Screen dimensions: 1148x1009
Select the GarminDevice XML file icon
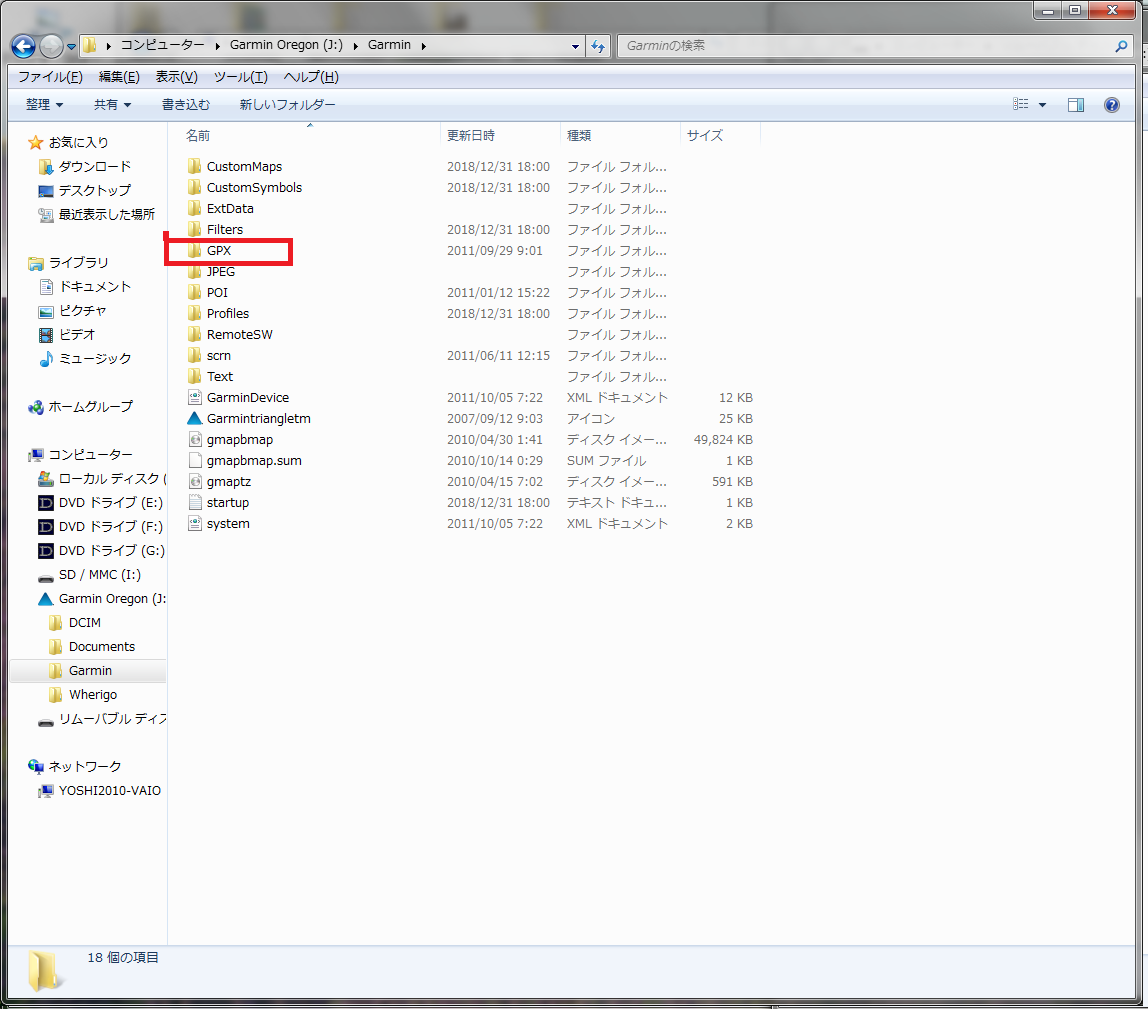click(x=194, y=398)
